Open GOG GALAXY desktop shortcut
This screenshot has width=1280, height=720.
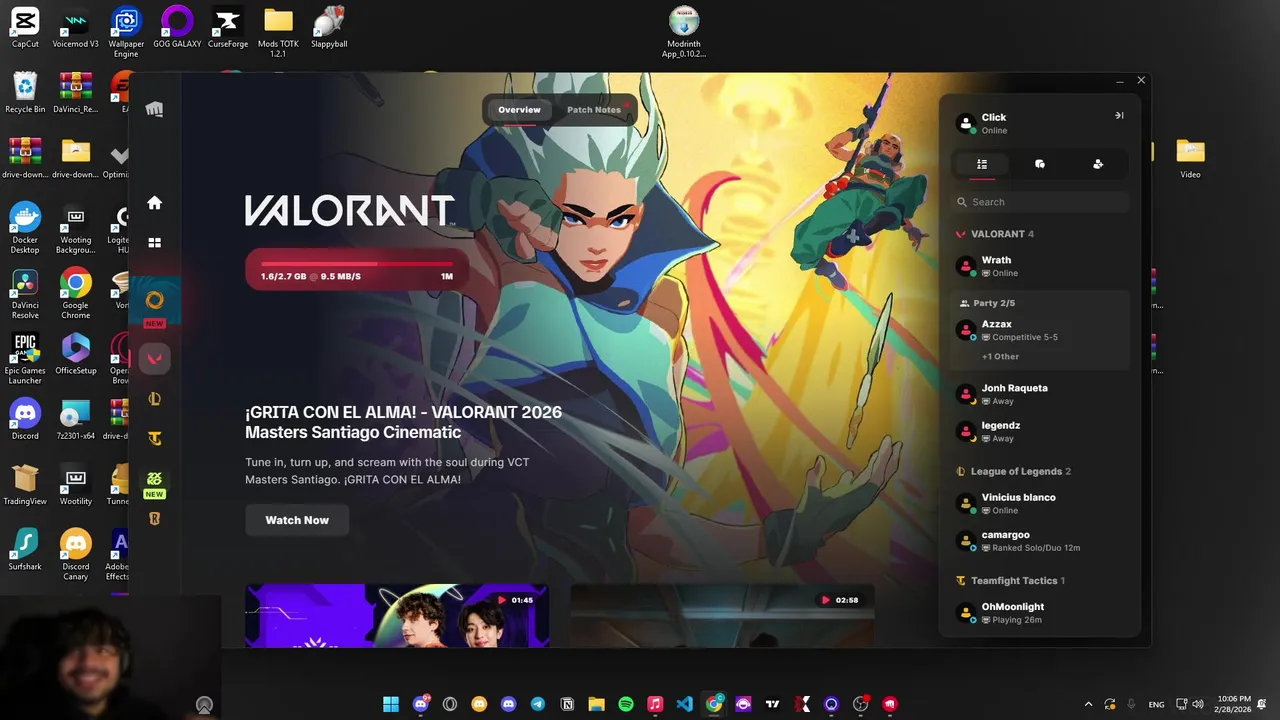pyautogui.click(x=177, y=27)
